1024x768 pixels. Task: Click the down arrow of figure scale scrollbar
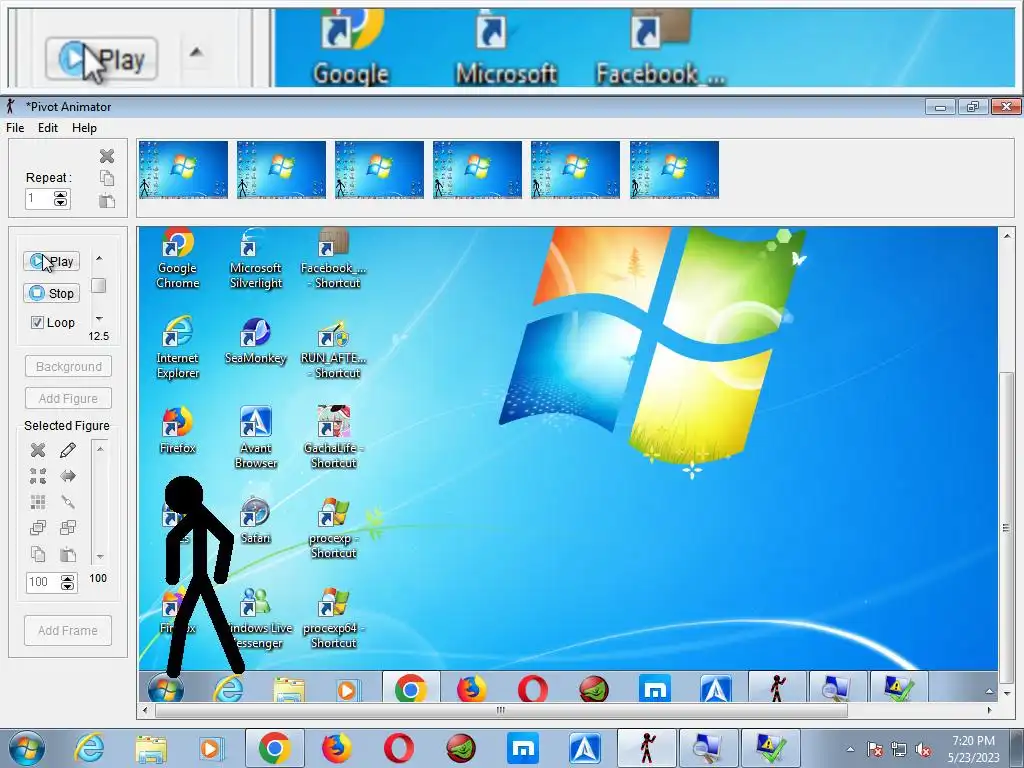100,556
